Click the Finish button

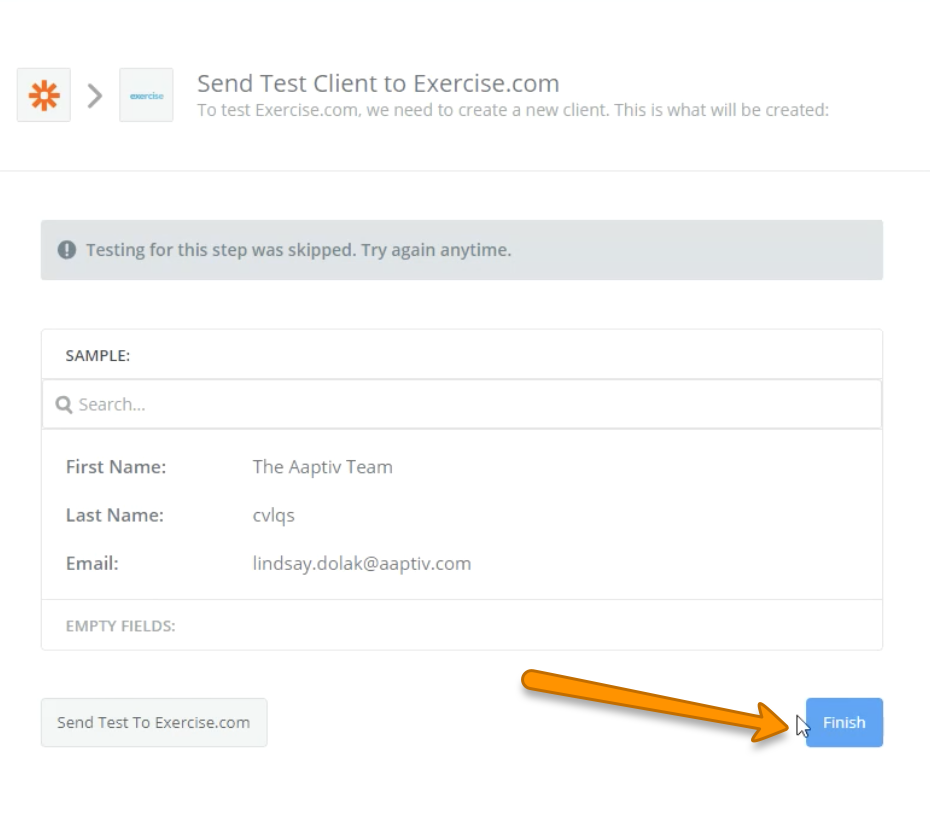pos(844,722)
